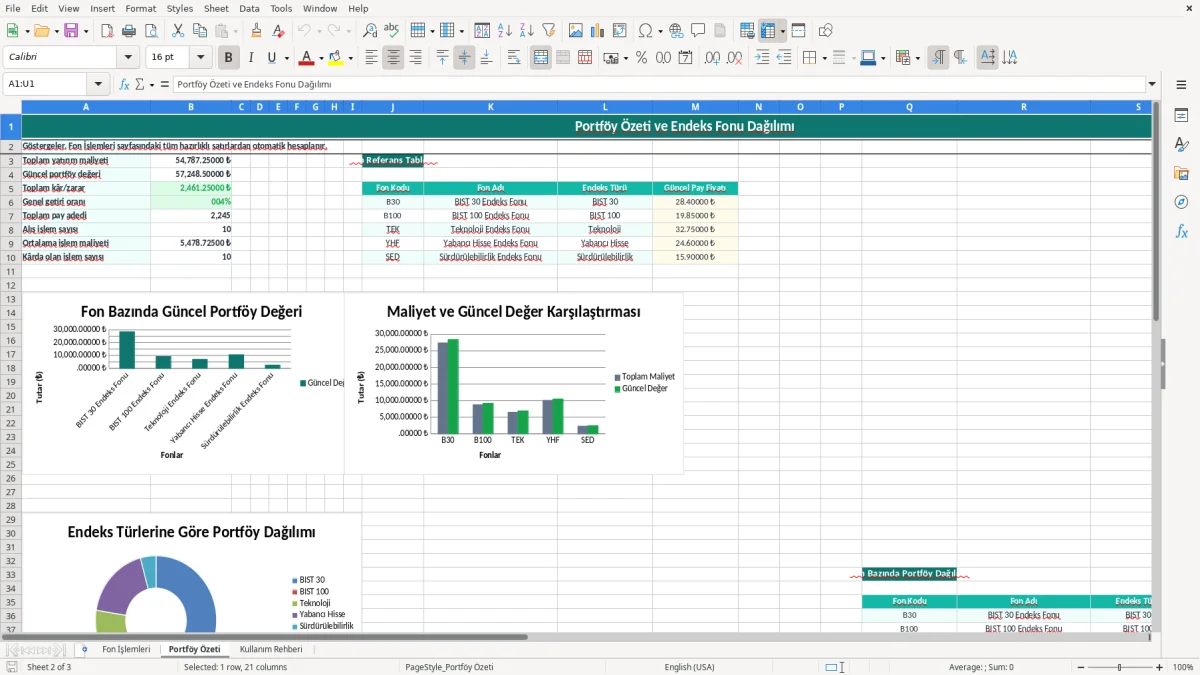The width and height of the screenshot is (1200, 675).
Task: Sort descending Z to A
Action: [x=526, y=31]
